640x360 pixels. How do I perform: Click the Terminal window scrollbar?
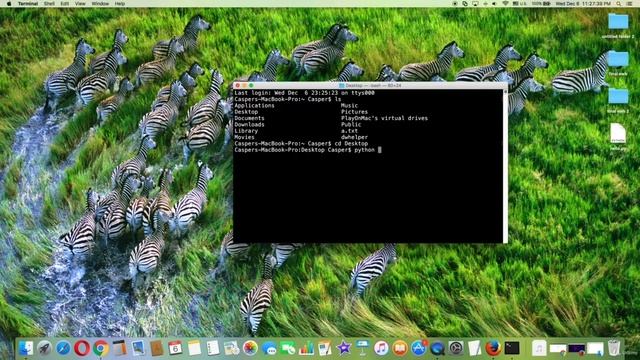[x=505, y=165]
